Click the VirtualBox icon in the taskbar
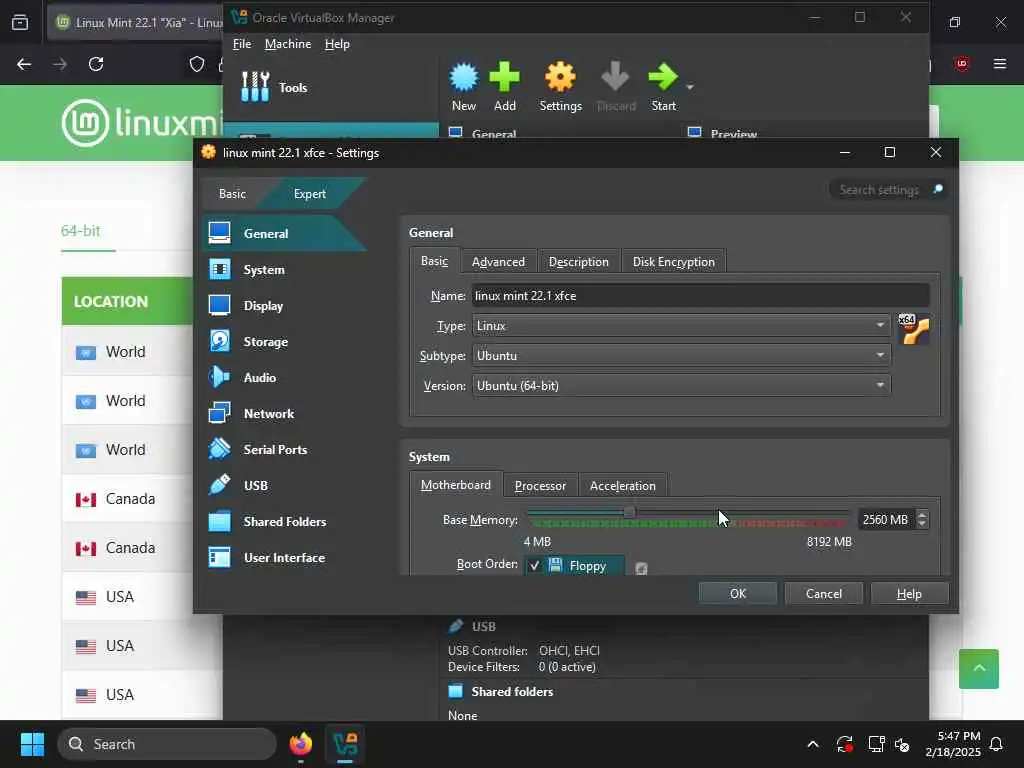The width and height of the screenshot is (1024, 768). [x=345, y=744]
